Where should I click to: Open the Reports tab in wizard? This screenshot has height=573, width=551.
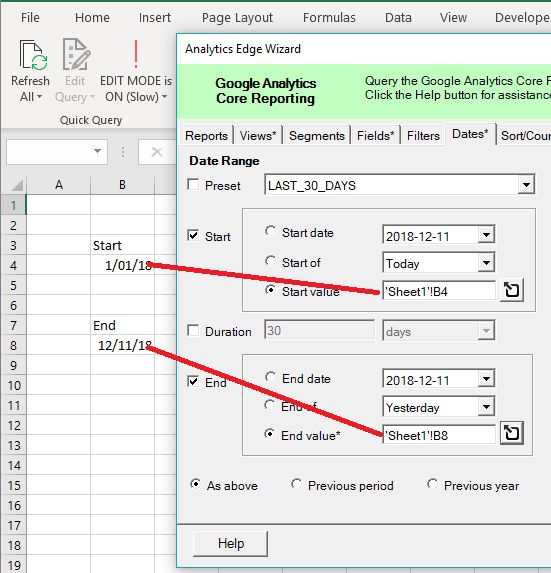tap(206, 136)
